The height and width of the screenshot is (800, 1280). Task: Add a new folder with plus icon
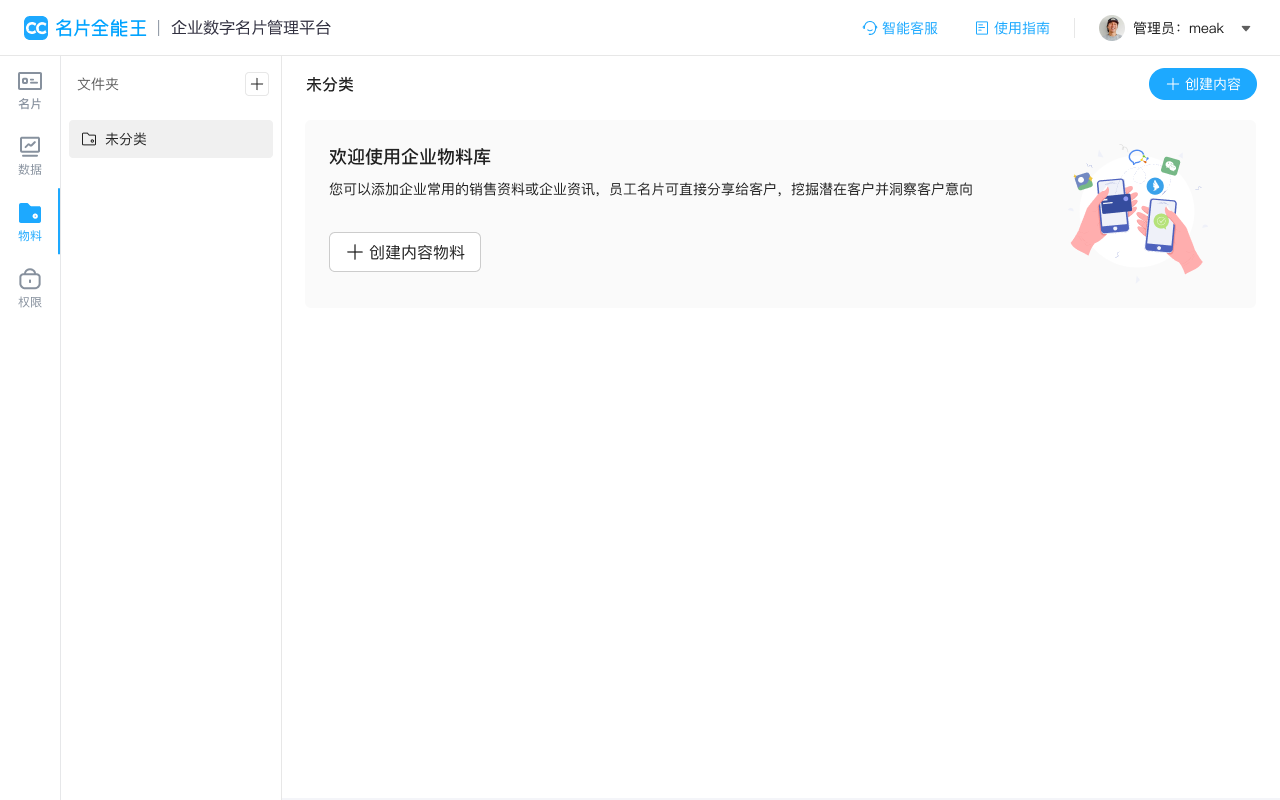pos(257,84)
